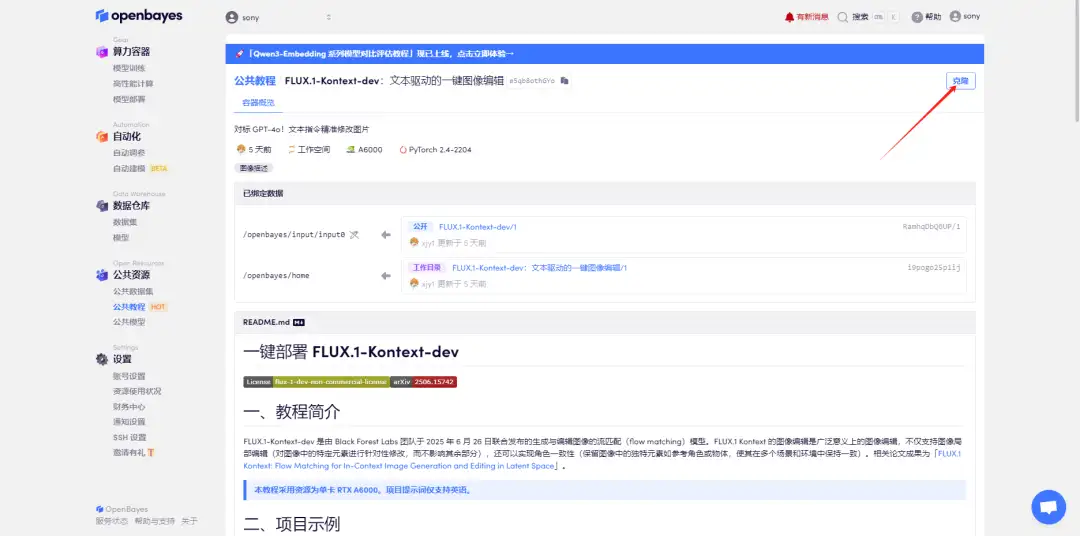Click the gift icon next to 邀请有礼
The width and height of the screenshot is (1080, 536).
tap(150, 453)
